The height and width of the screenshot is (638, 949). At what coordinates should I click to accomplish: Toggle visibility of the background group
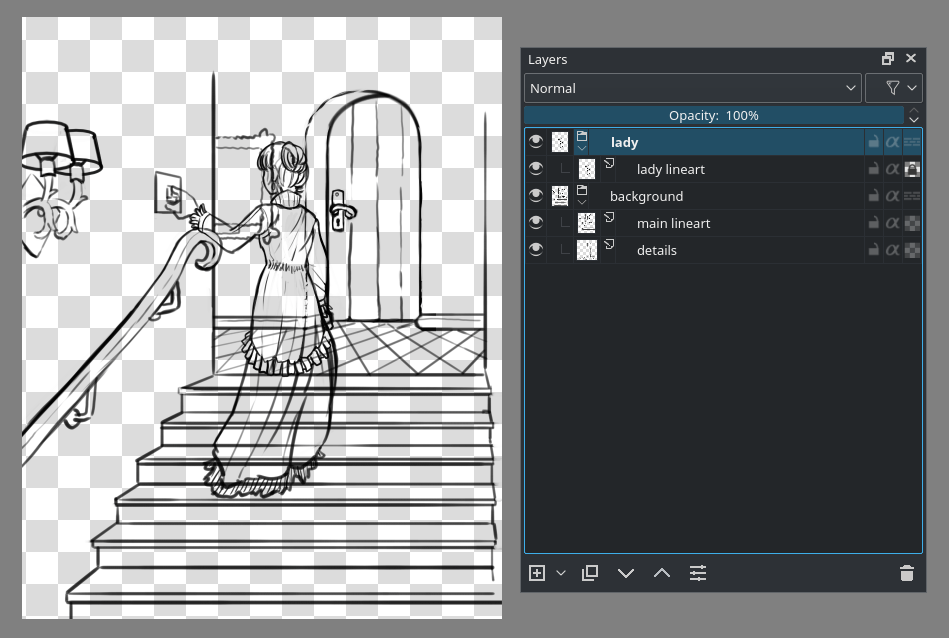tap(536, 196)
